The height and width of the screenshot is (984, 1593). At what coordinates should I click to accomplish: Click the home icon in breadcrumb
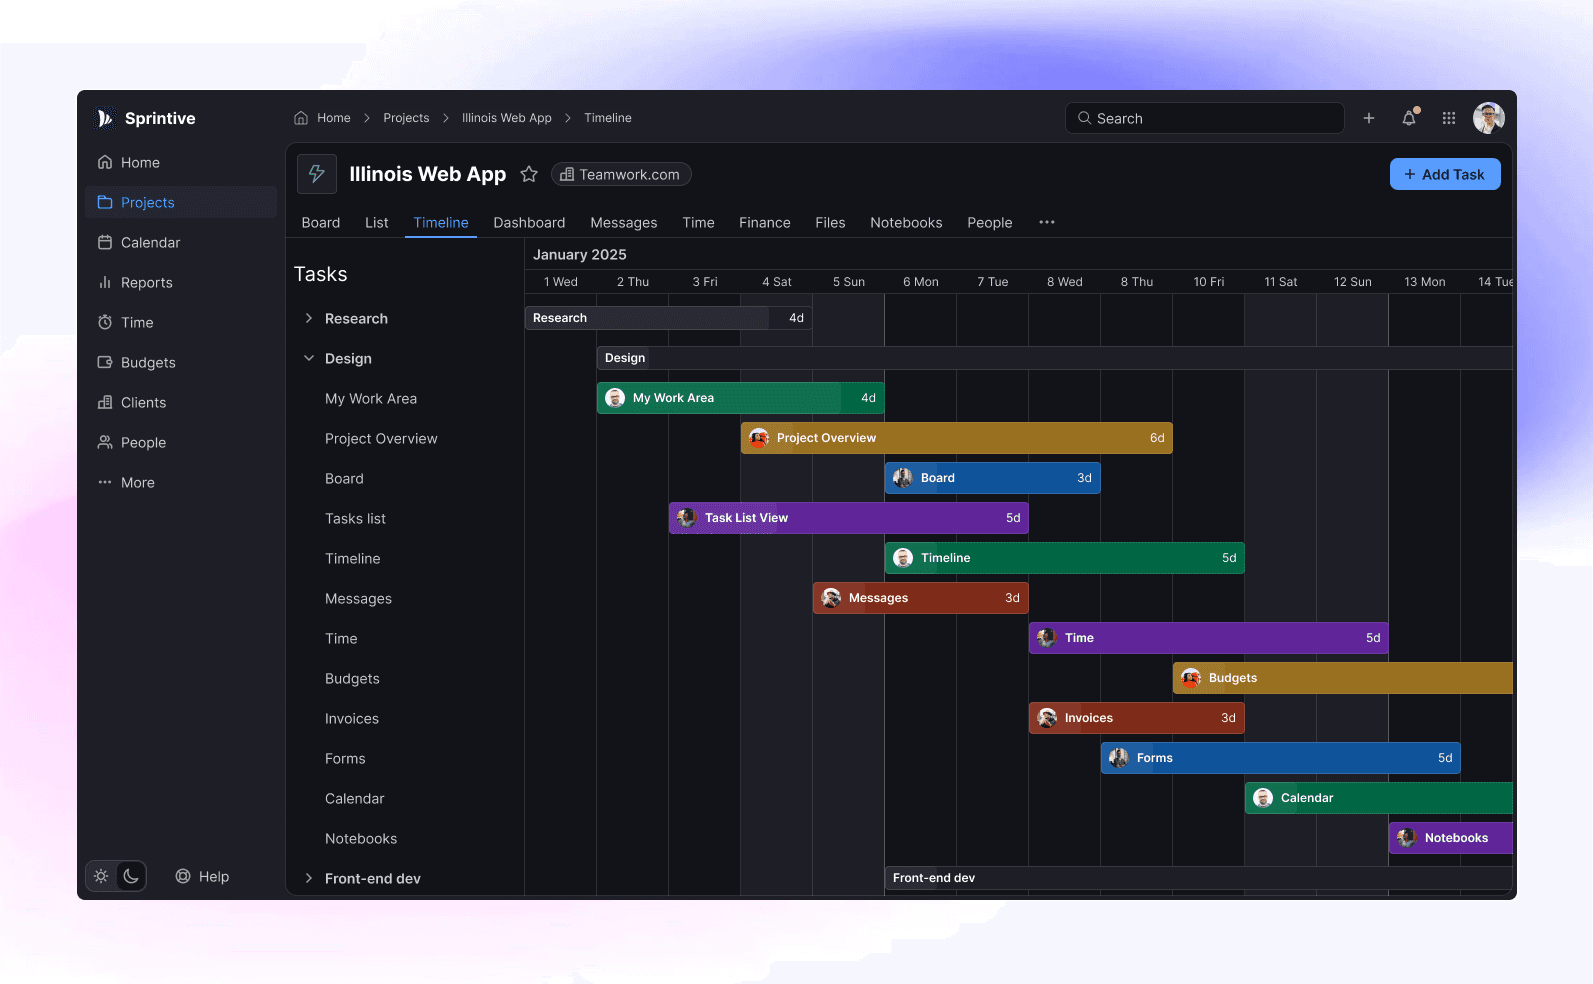[301, 118]
